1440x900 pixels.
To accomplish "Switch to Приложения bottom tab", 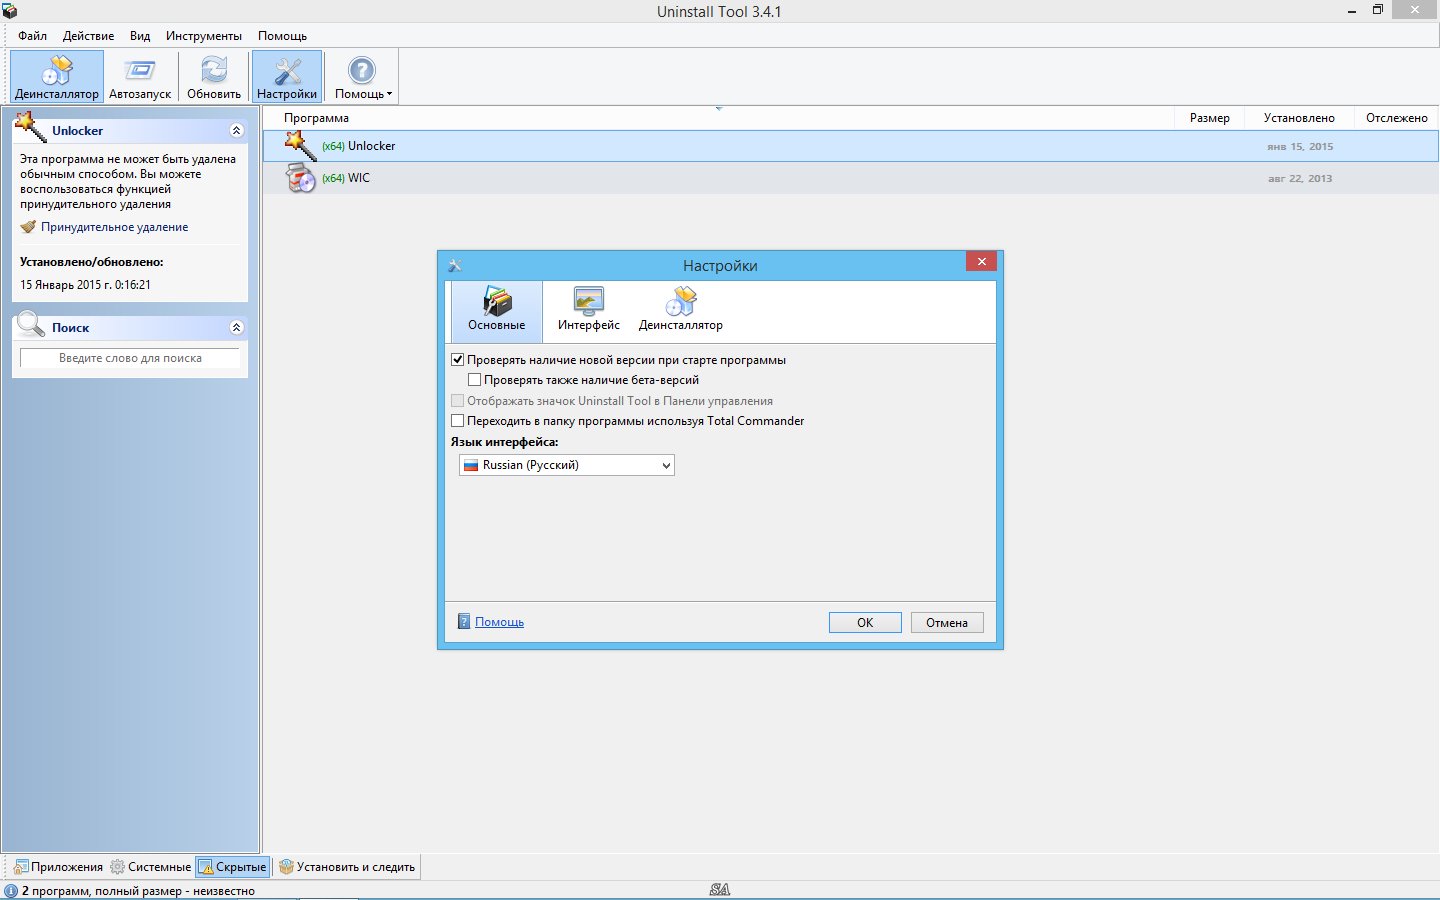I will pyautogui.click(x=58, y=867).
